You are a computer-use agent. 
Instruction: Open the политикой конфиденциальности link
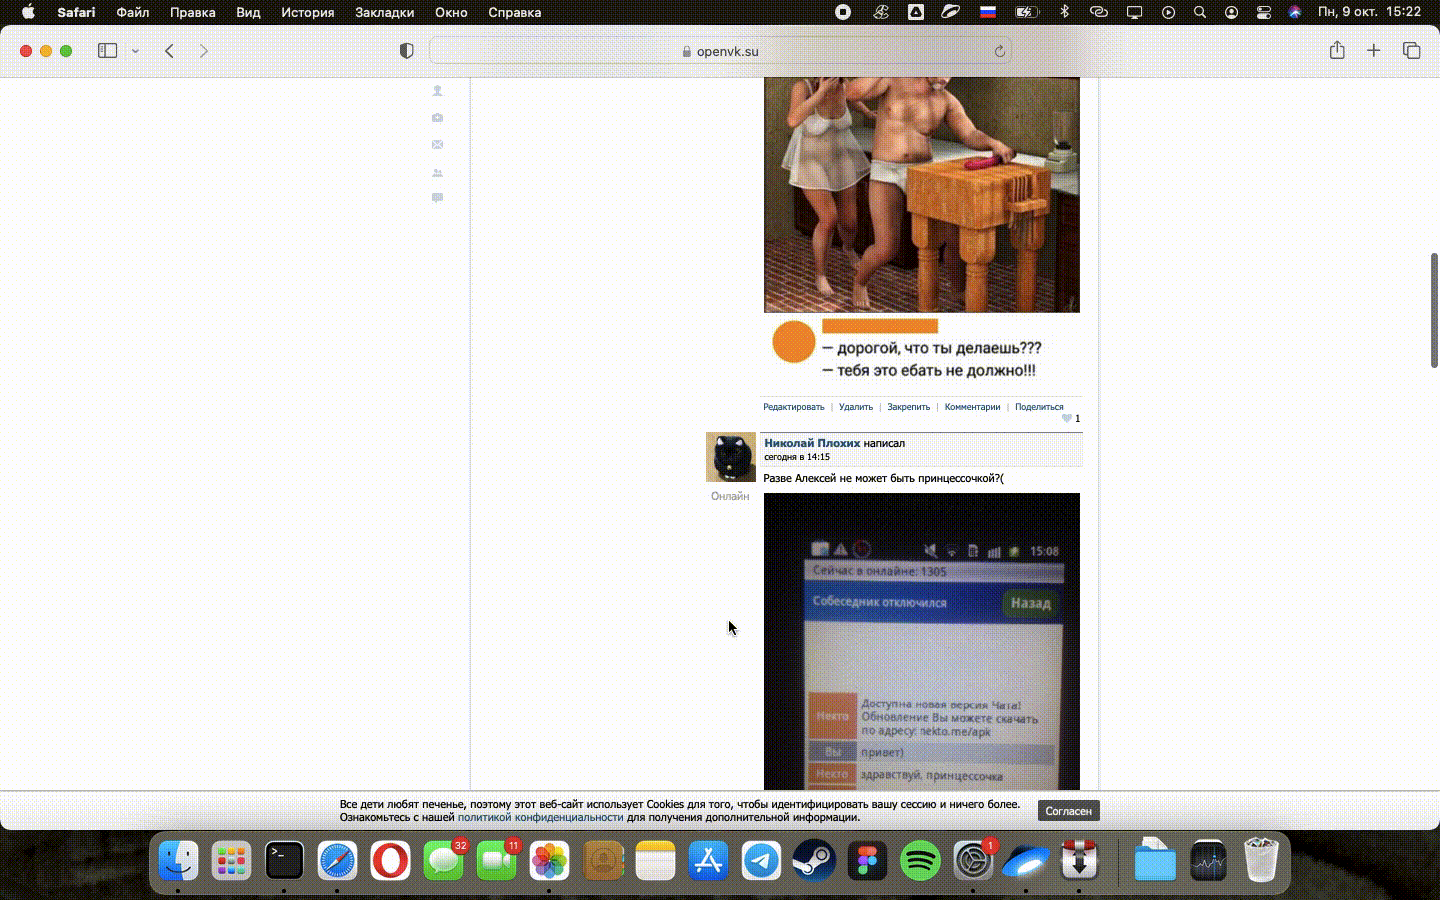pos(540,817)
